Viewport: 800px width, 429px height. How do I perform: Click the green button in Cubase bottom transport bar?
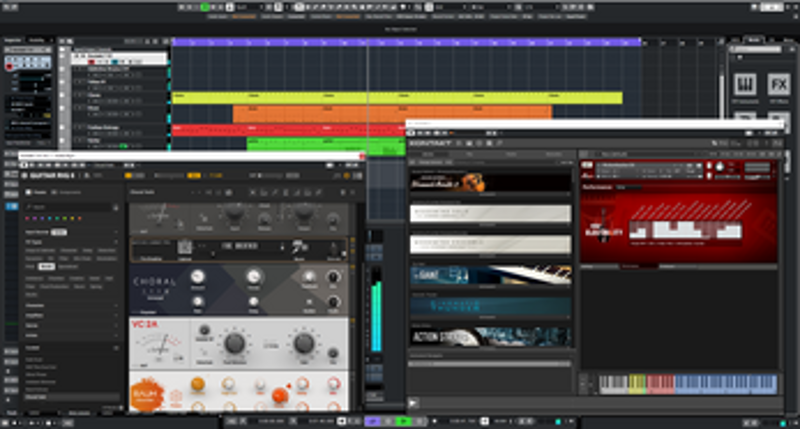[404, 421]
